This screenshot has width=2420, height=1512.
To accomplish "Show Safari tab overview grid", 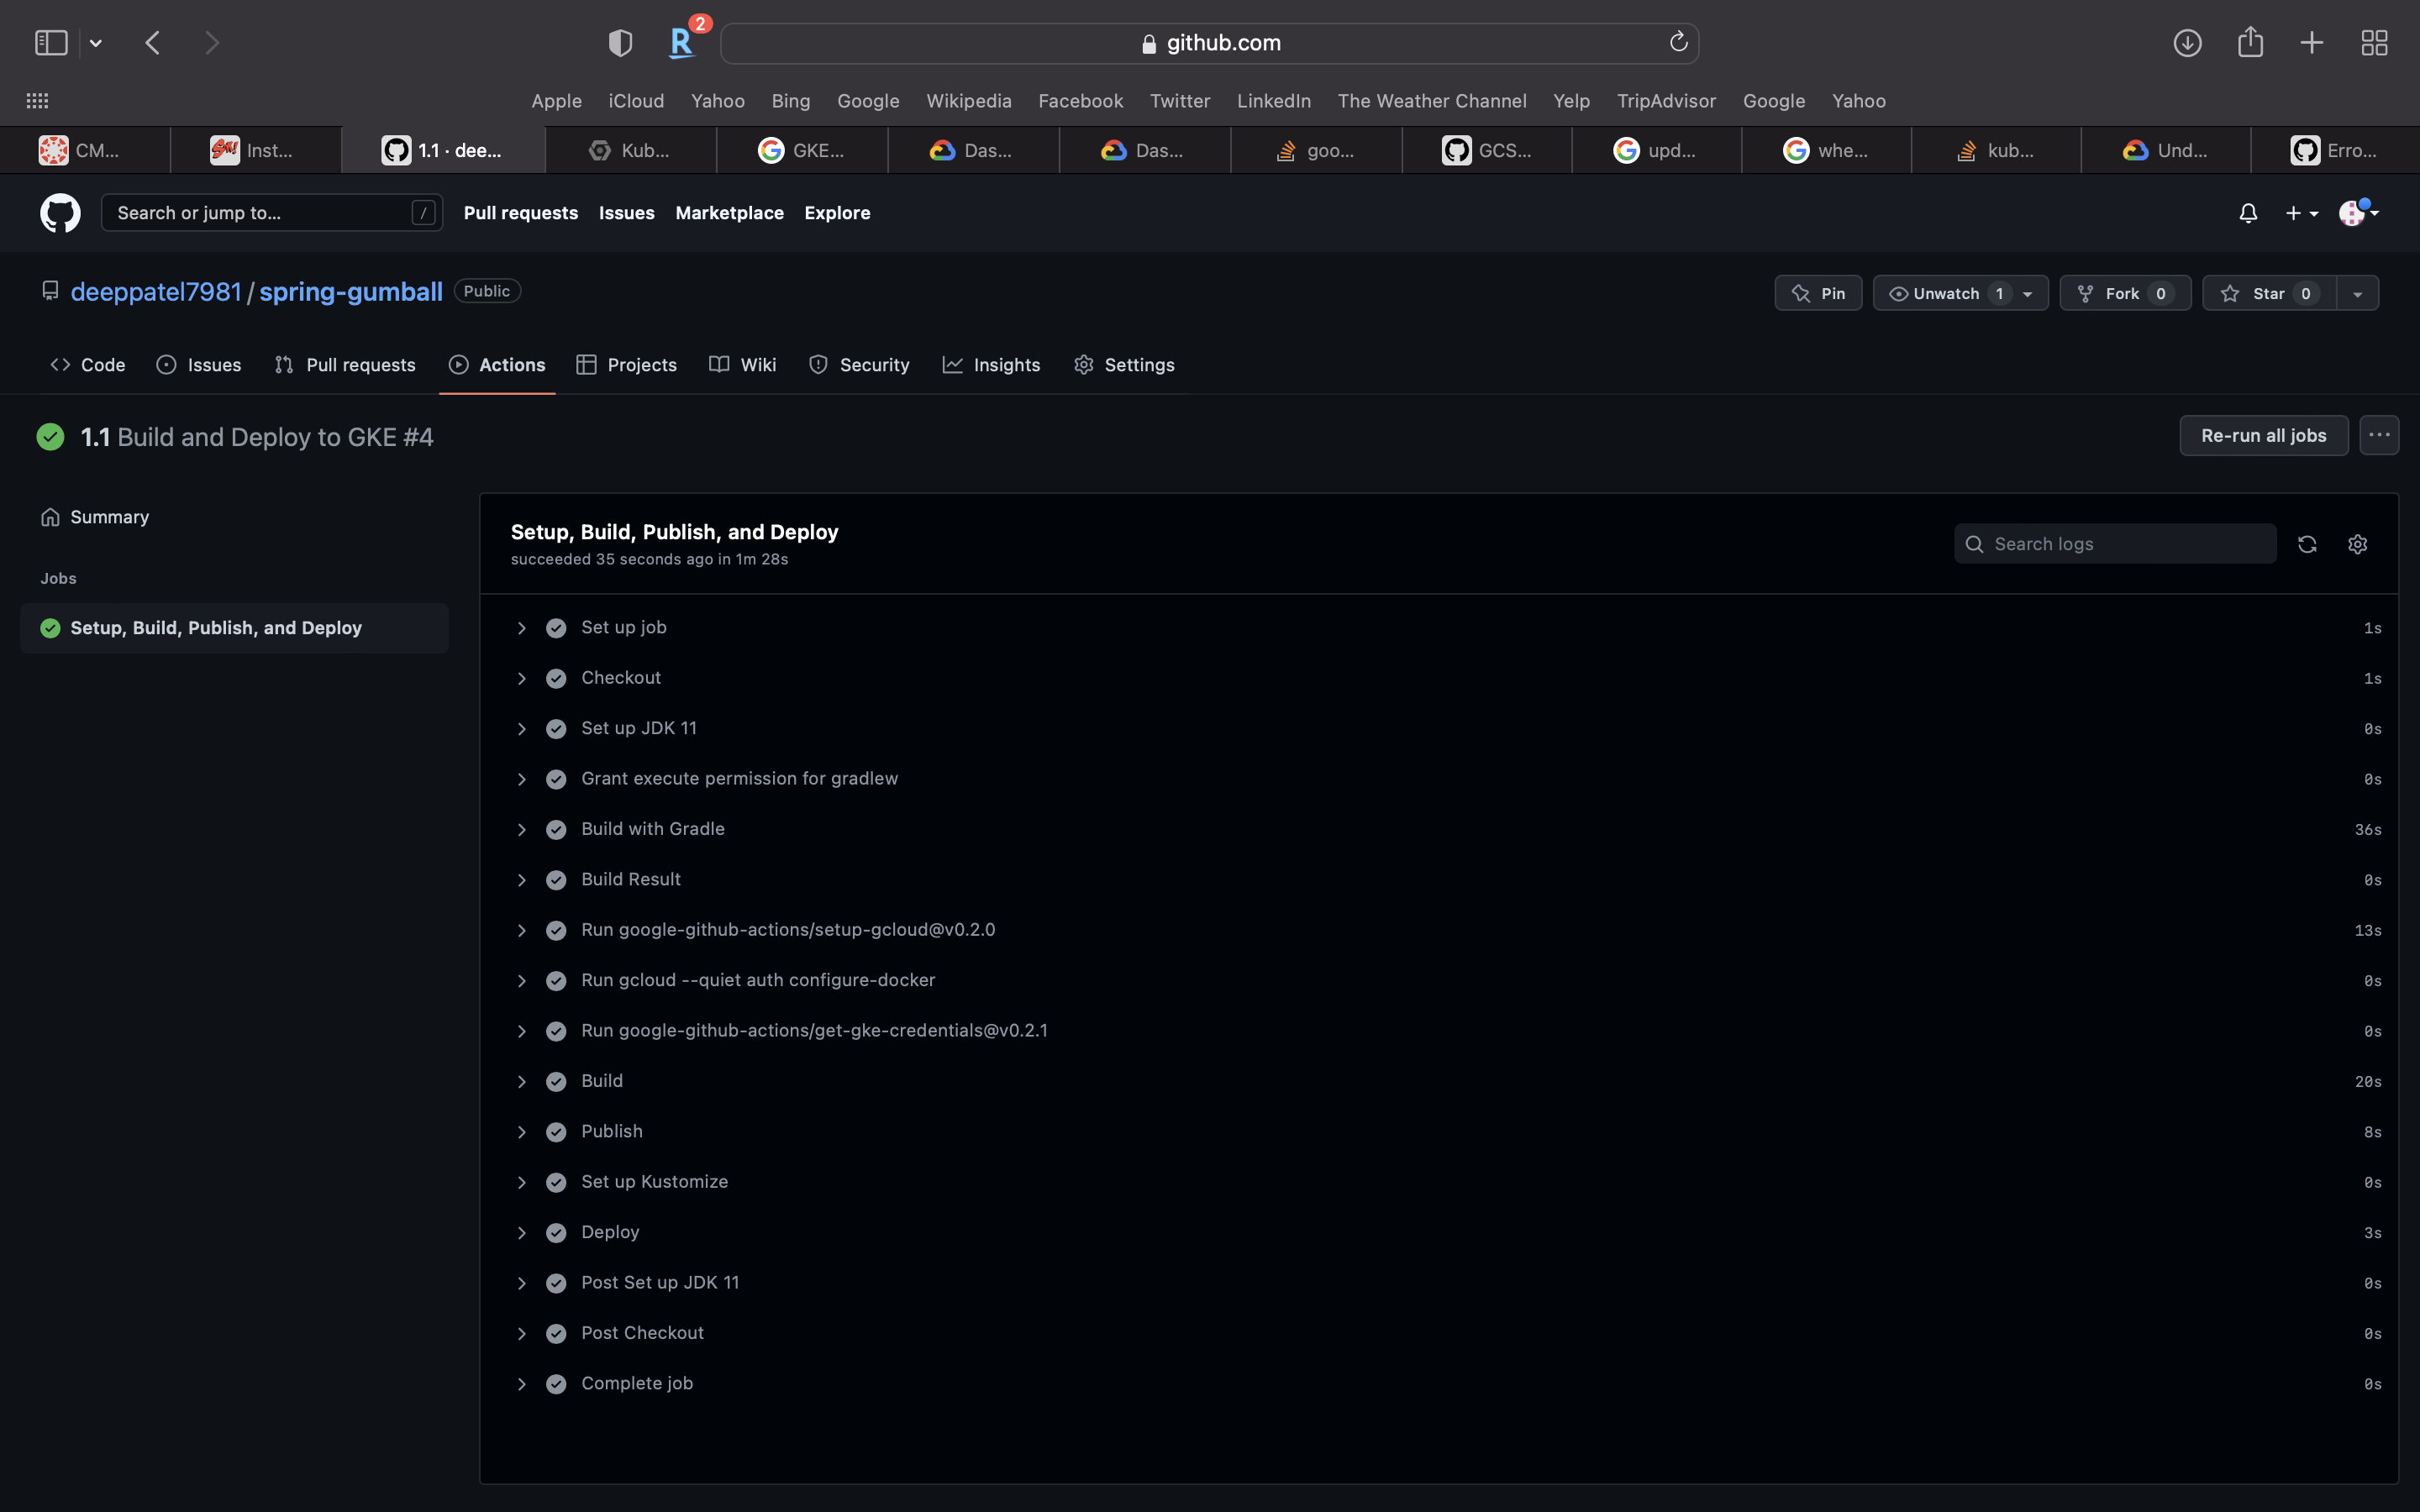I will pos(2374,43).
